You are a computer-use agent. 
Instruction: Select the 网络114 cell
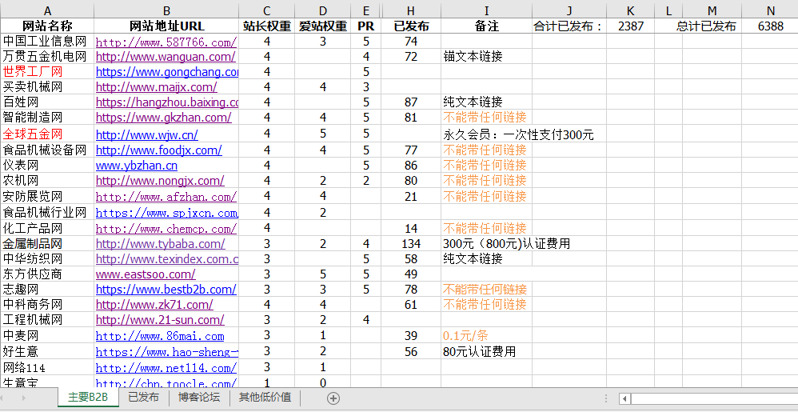pyautogui.click(x=47, y=367)
